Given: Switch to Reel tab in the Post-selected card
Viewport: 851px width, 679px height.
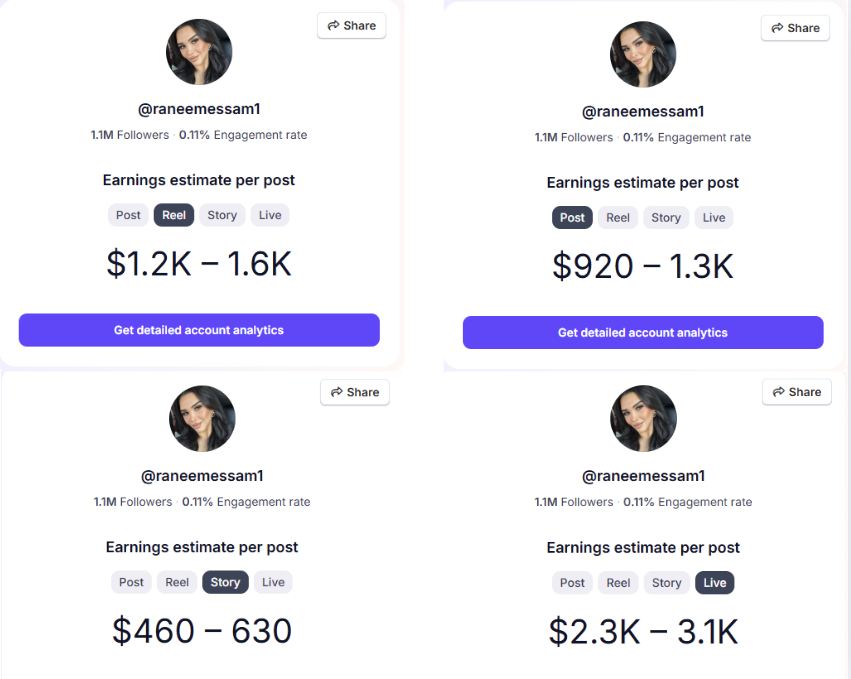Looking at the screenshot, I should (x=618, y=218).
